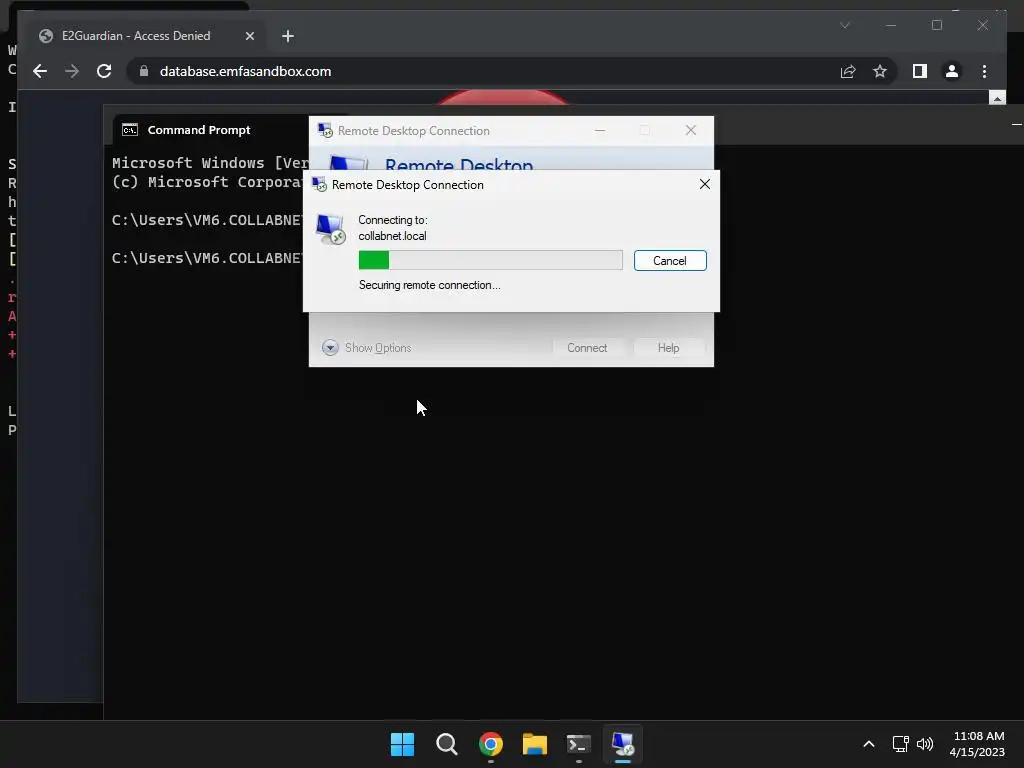Click the Remote Desktop computer icon in dialog

point(330,229)
